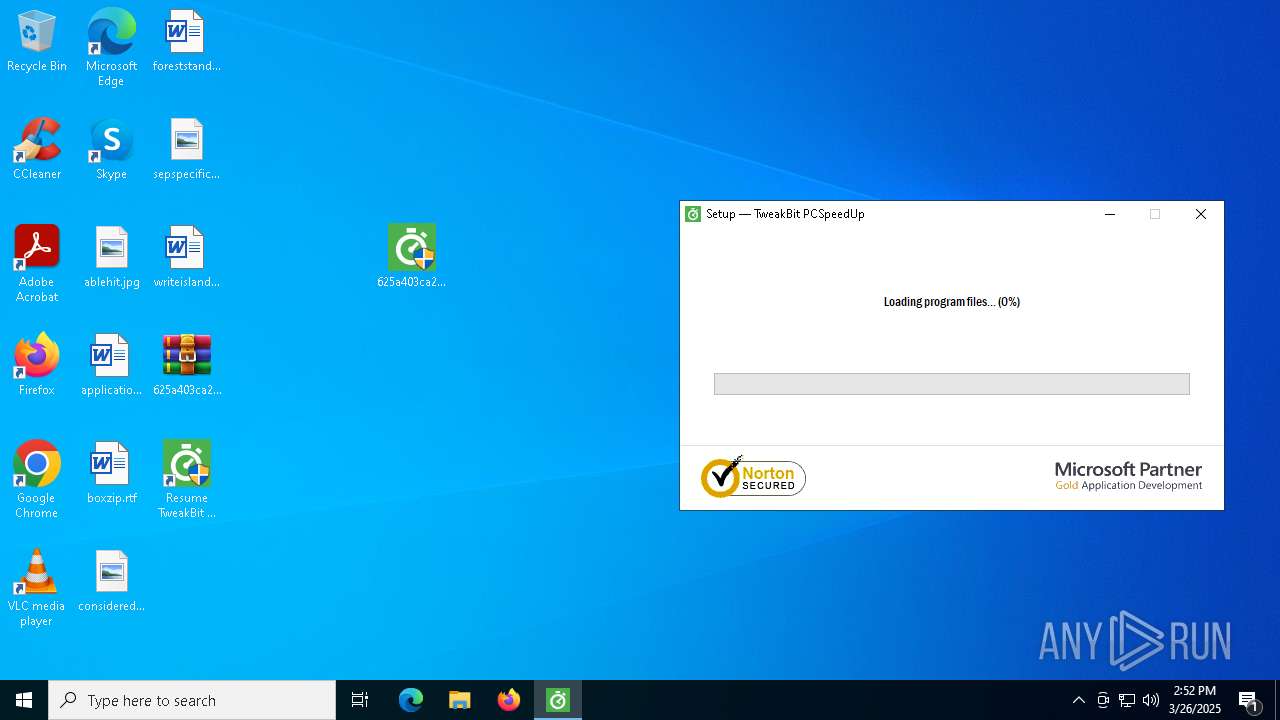
Task: Close the TweakBit PCSpeedUp setup window
Action: coord(1201,214)
